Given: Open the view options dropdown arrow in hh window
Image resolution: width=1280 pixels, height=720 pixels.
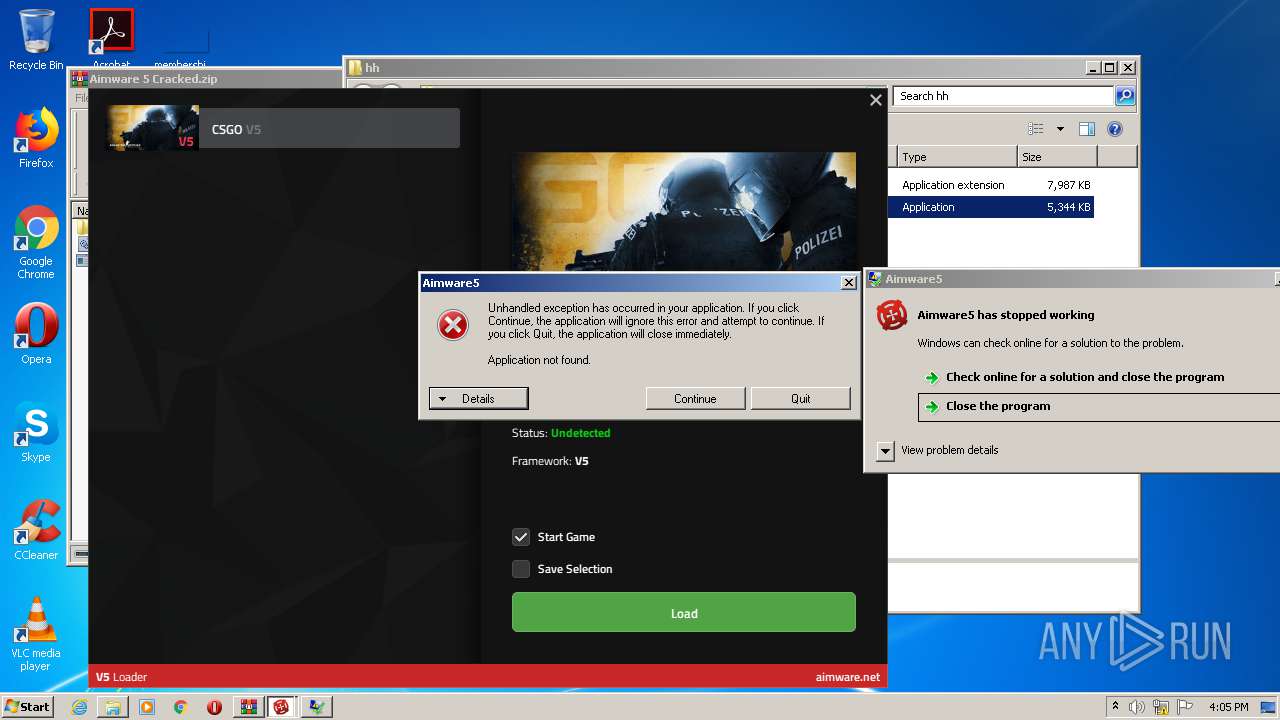Looking at the screenshot, I should pyautogui.click(x=1060, y=129).
